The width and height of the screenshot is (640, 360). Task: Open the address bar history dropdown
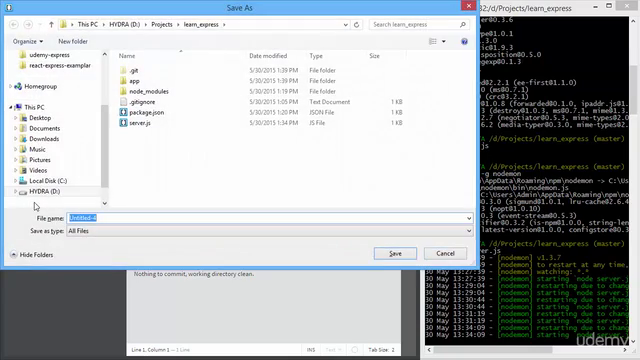346,24
